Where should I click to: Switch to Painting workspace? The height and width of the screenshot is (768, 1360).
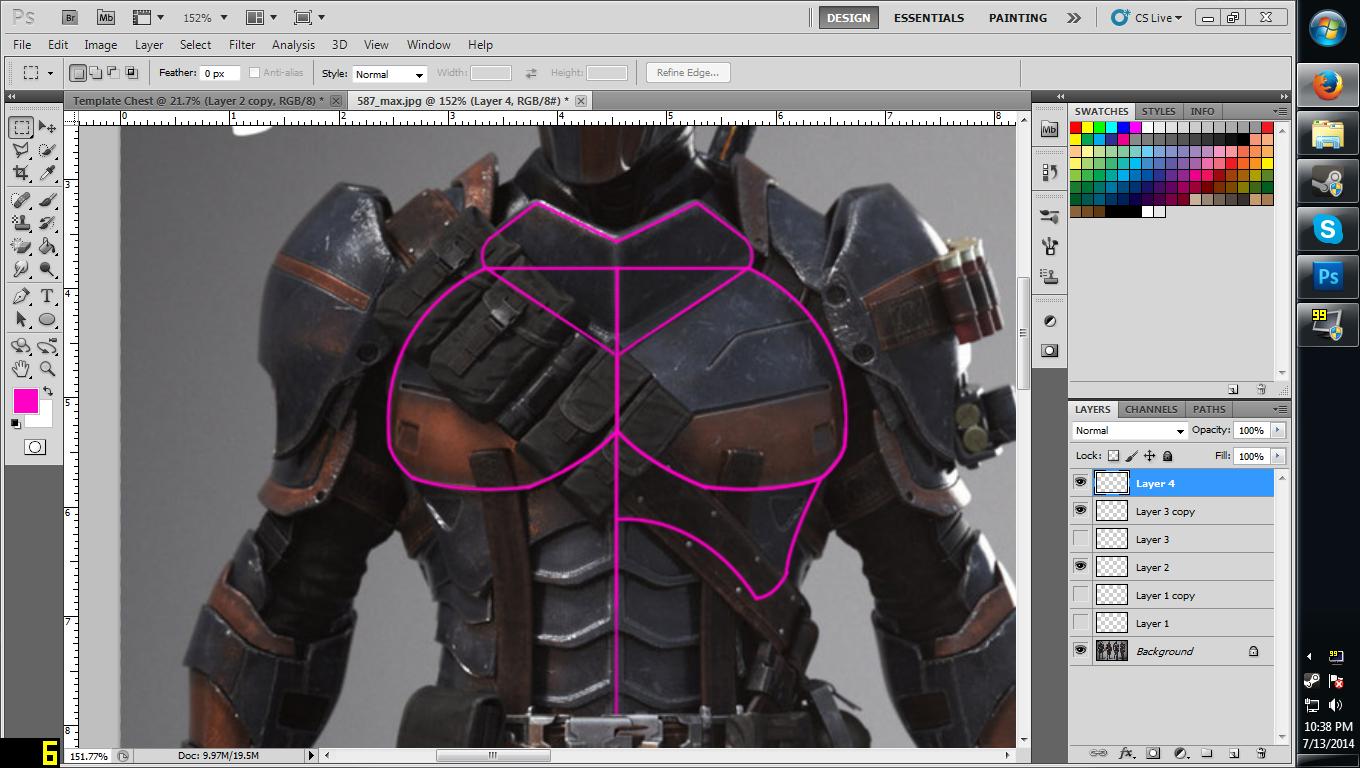click(x=1018, y=18)
